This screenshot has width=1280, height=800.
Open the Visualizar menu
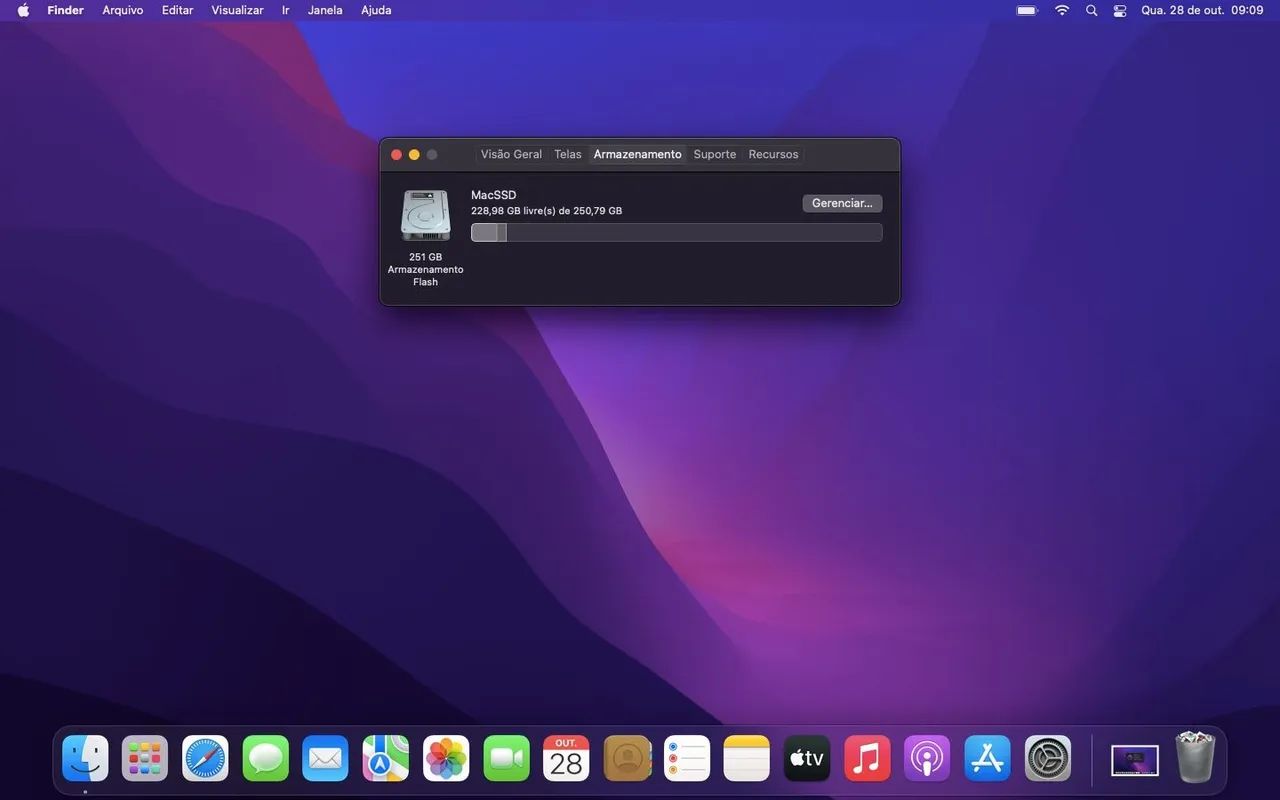[237, 10]
